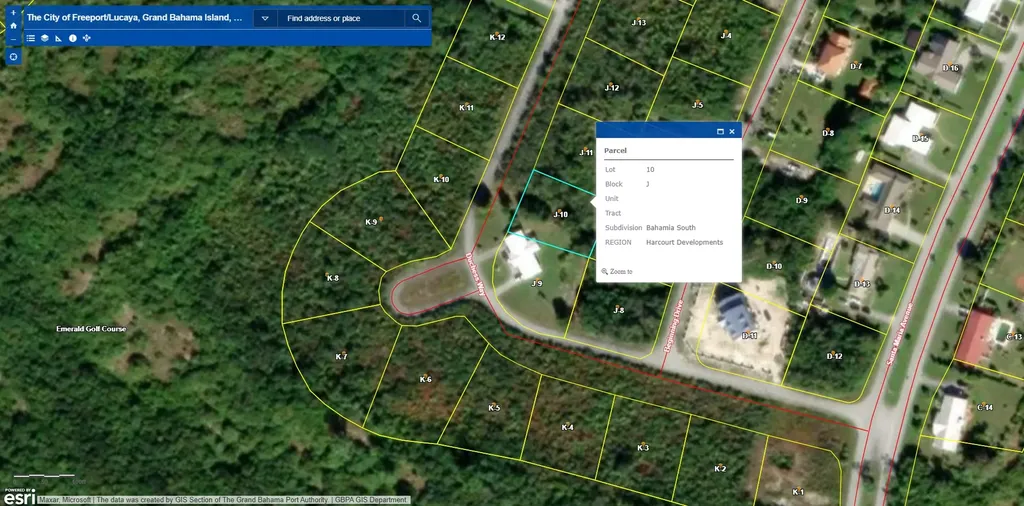The image size is (1024, 506).
Task: Click the find my location button
Action: pos(13,57)
